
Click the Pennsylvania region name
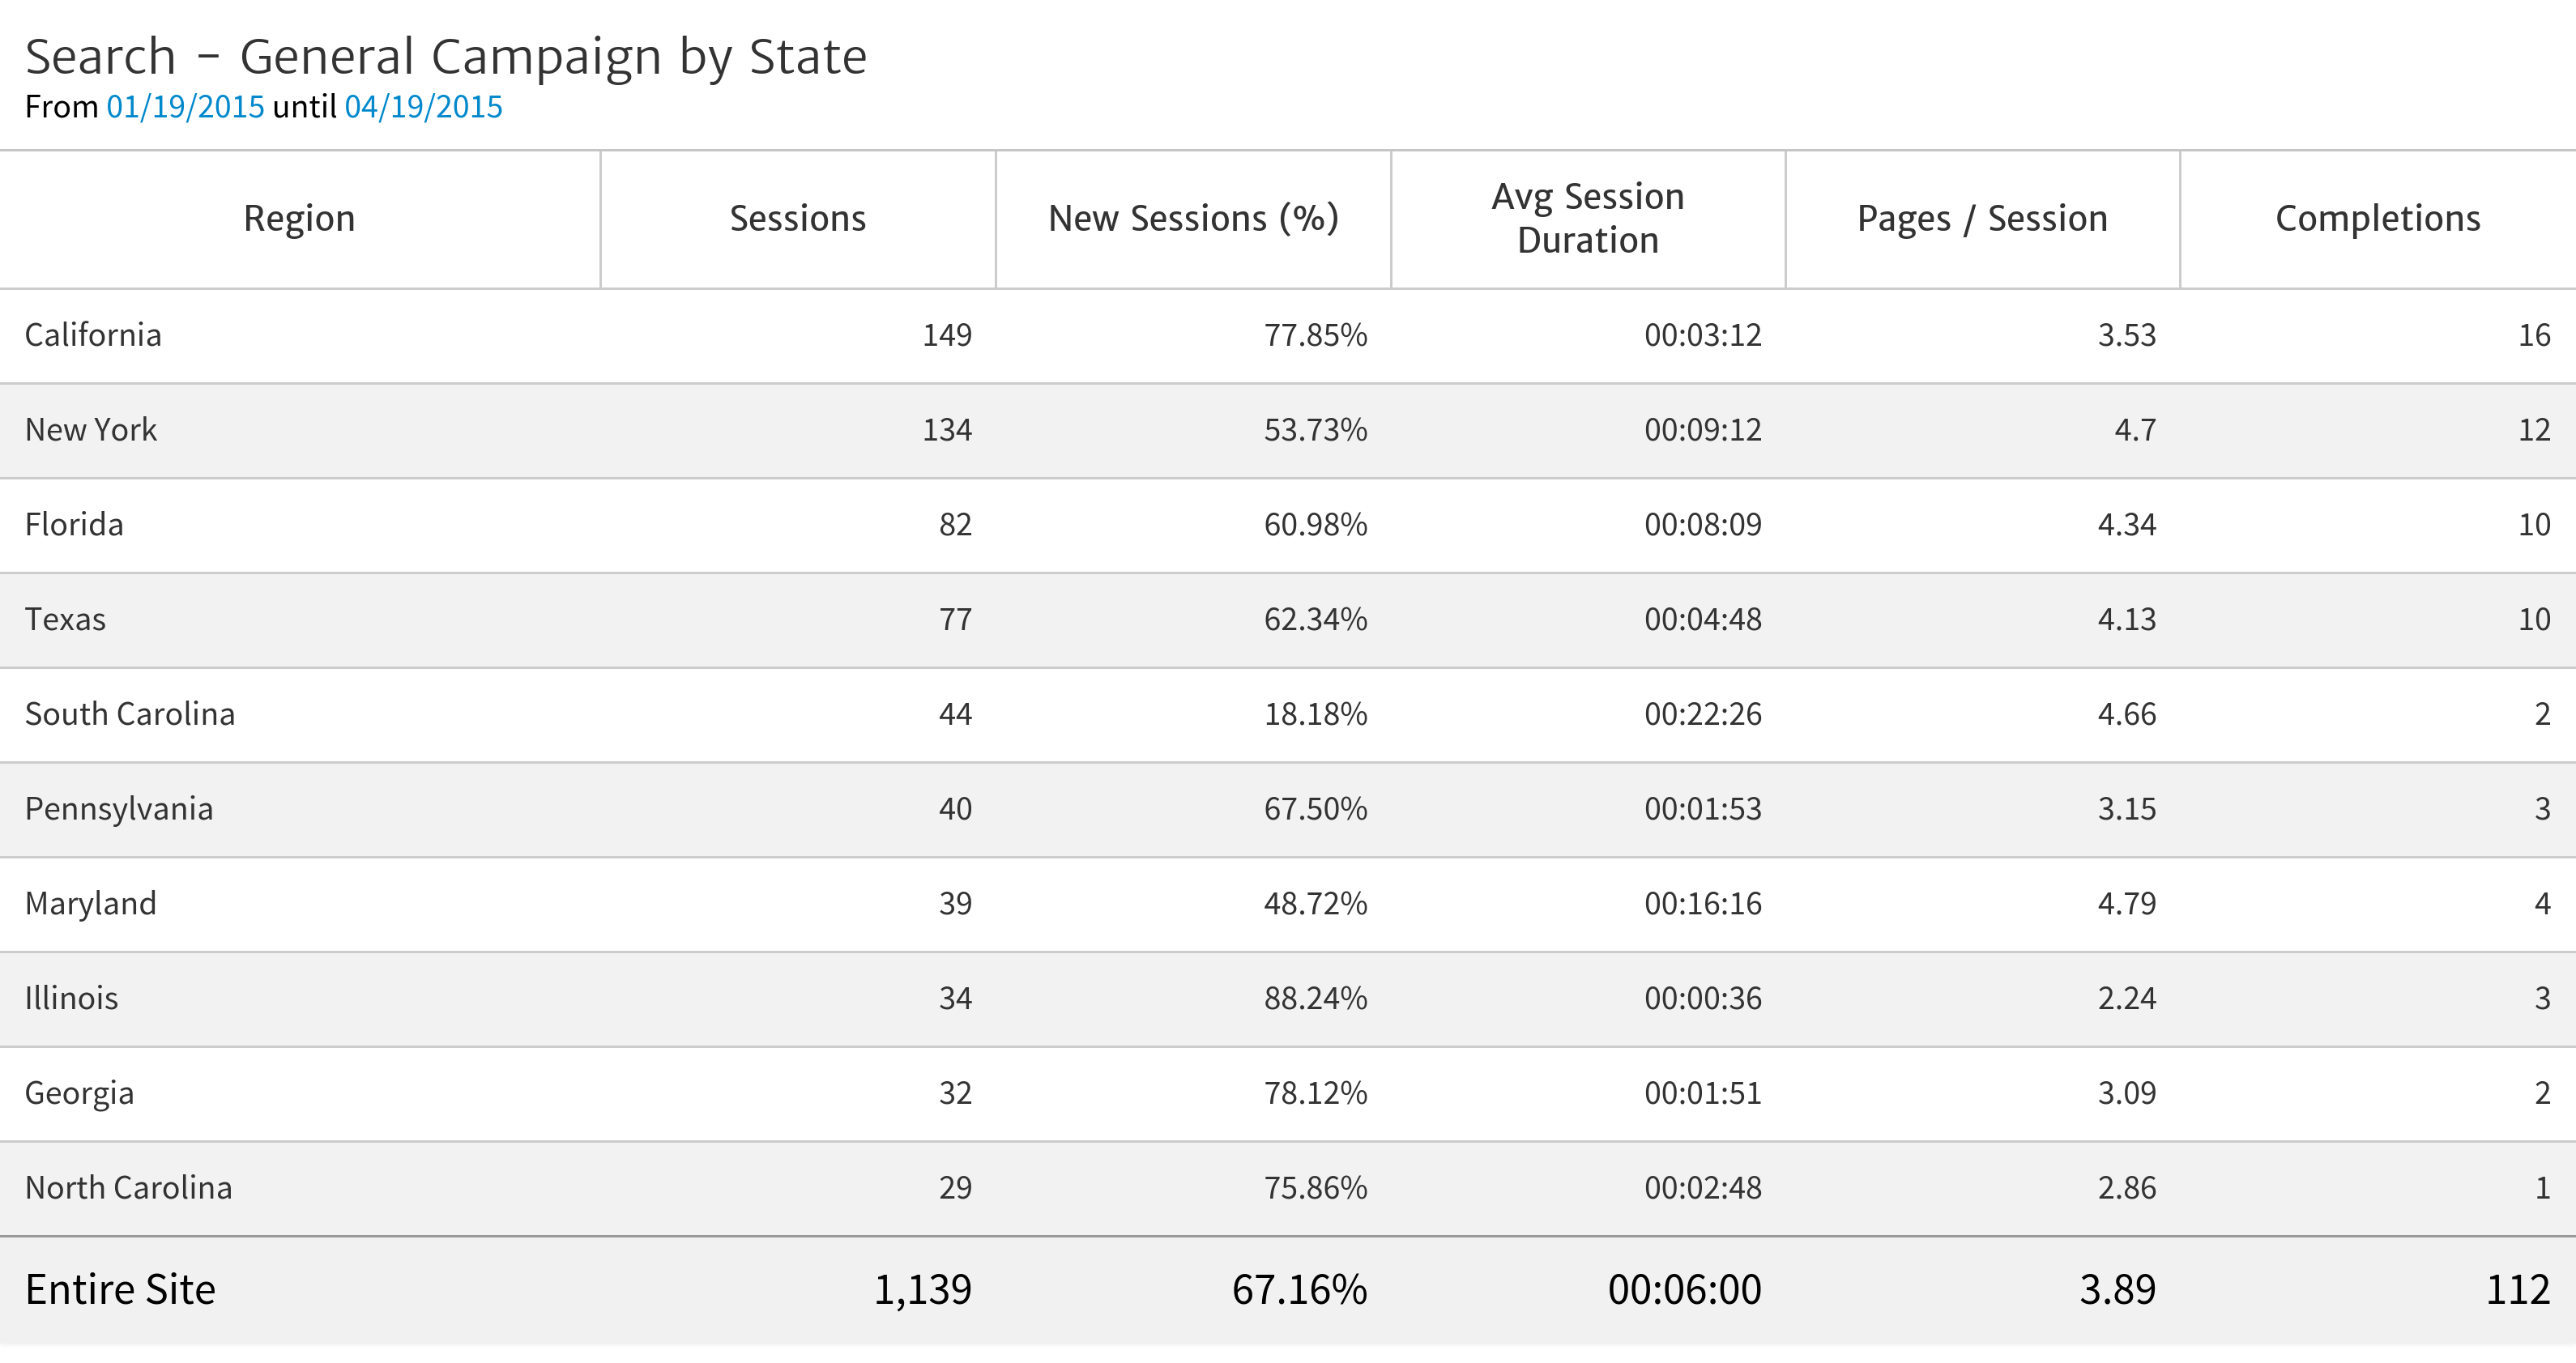click(119, 809)
